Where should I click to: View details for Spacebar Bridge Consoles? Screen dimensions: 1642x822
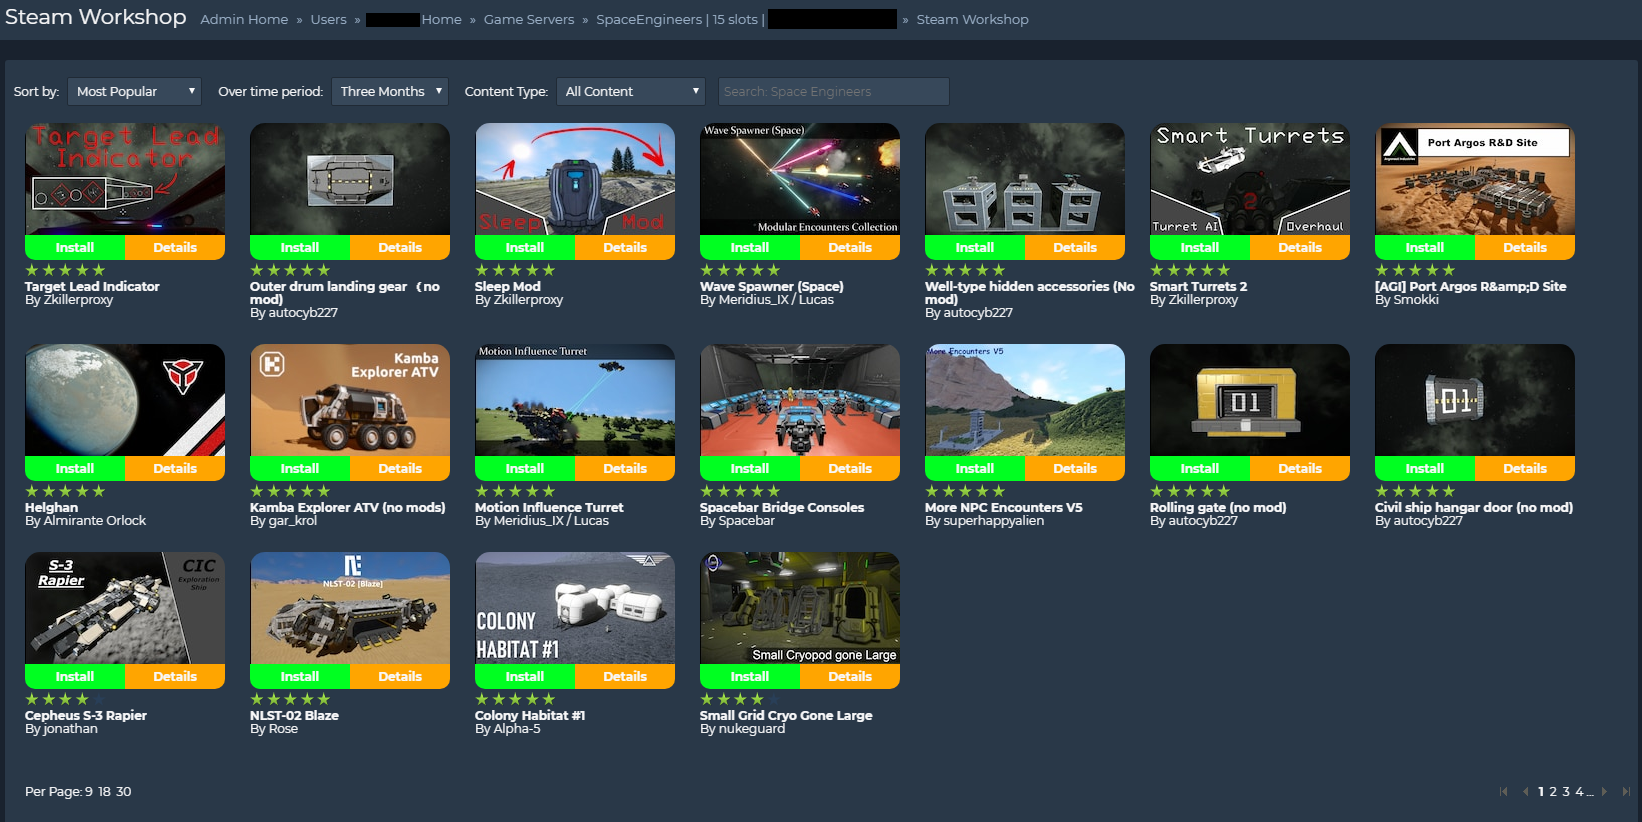(x=850, y=468)
